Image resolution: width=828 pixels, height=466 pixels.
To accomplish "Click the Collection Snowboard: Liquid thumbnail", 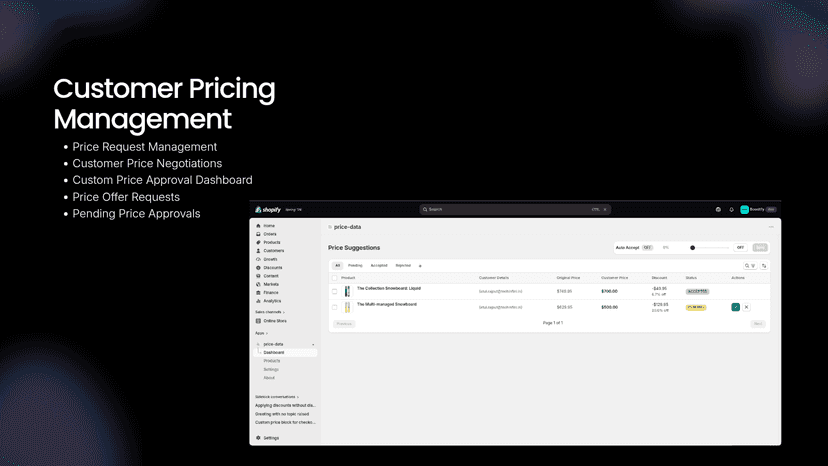I will (347, 292).
